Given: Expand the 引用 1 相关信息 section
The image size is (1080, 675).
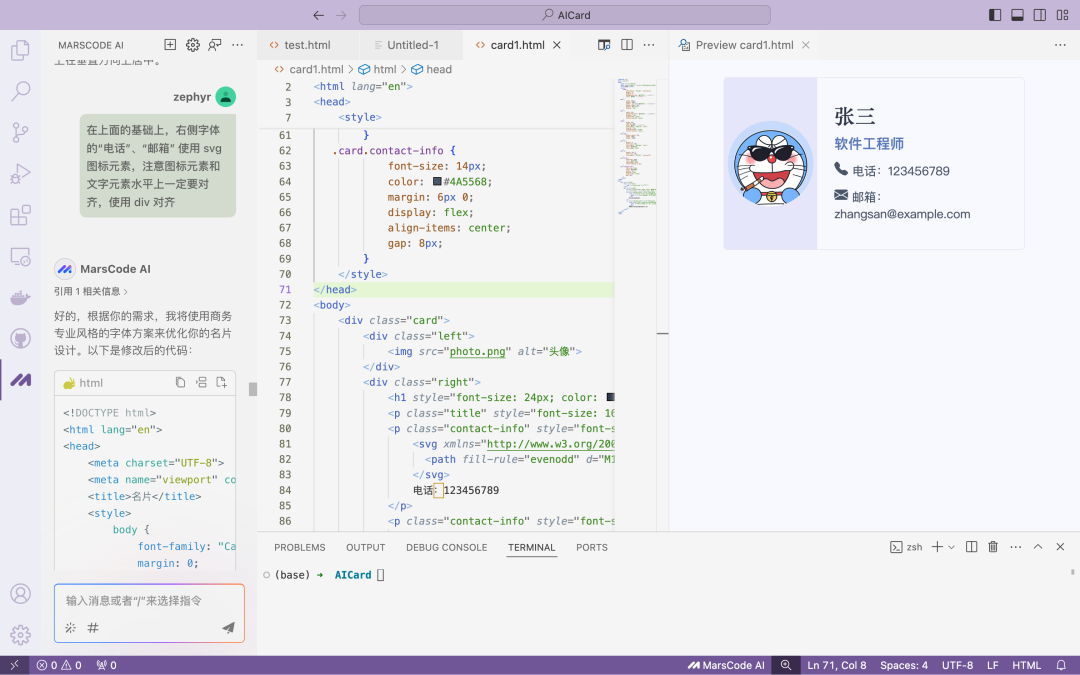Looking at the screenshot, I should click(92, 291).
